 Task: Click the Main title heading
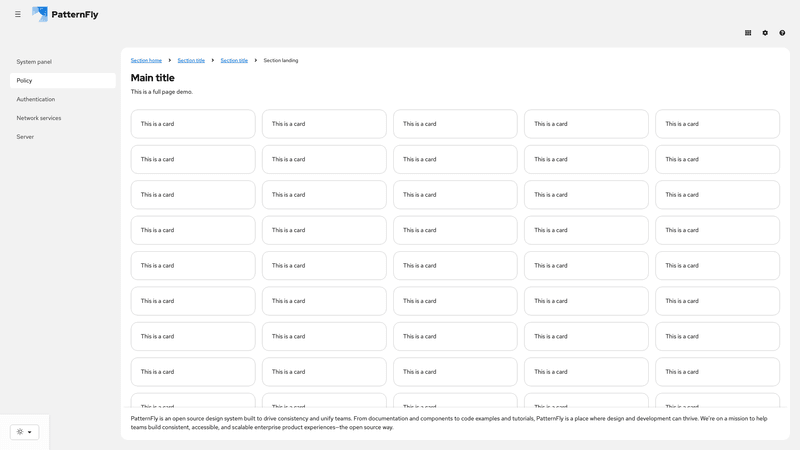click(153, 78)
